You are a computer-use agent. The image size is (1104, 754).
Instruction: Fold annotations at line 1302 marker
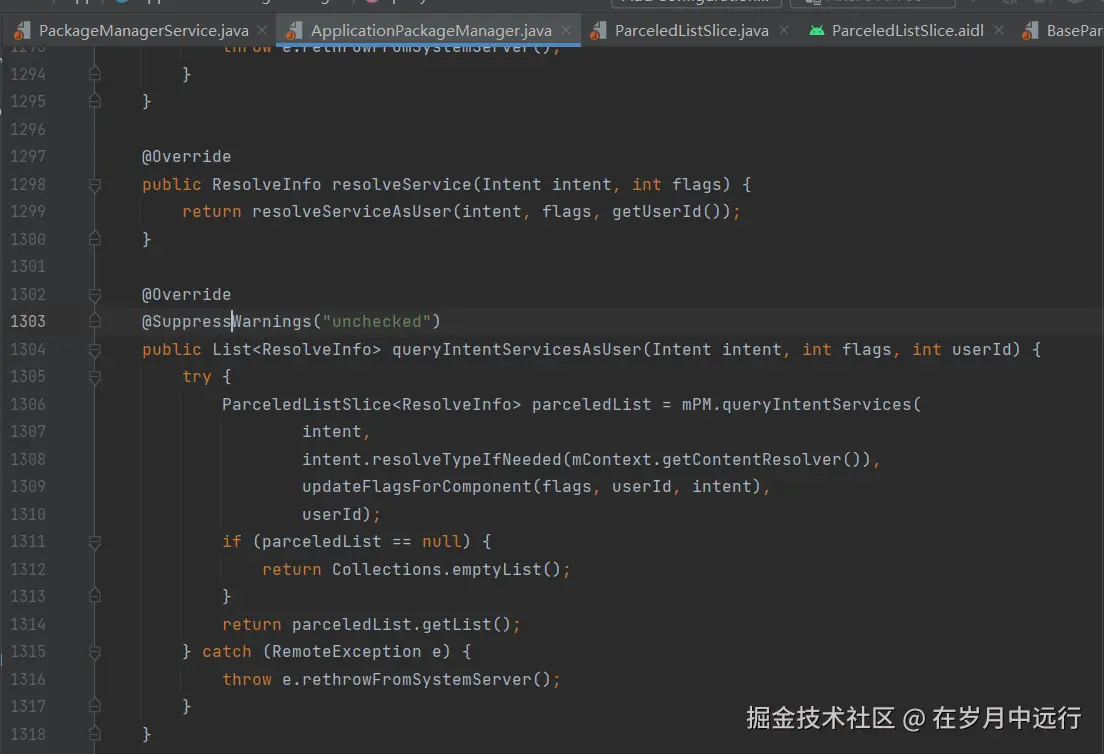point(95,294)
